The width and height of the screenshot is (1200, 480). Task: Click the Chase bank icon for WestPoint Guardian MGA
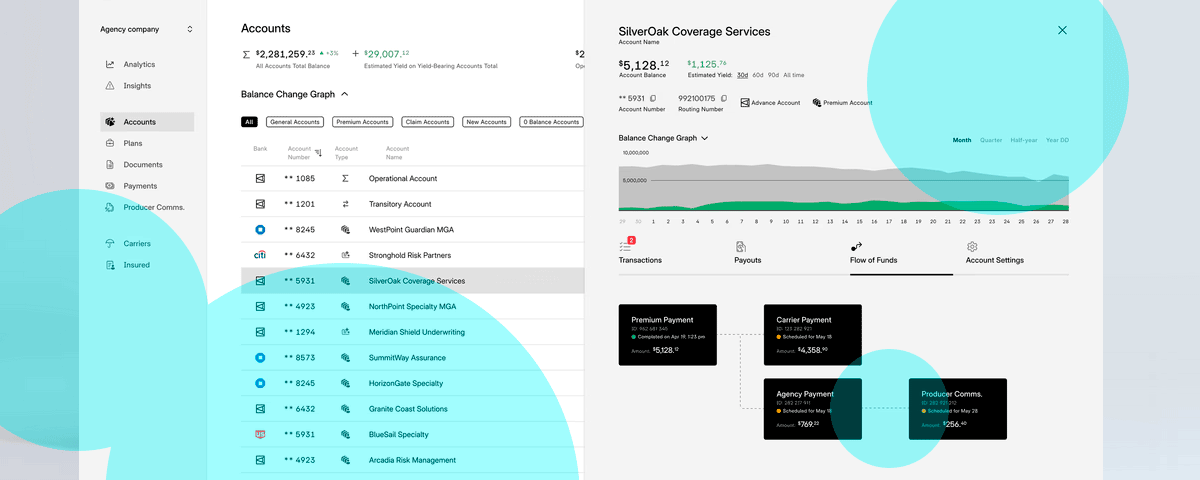(x=260, y=230)
